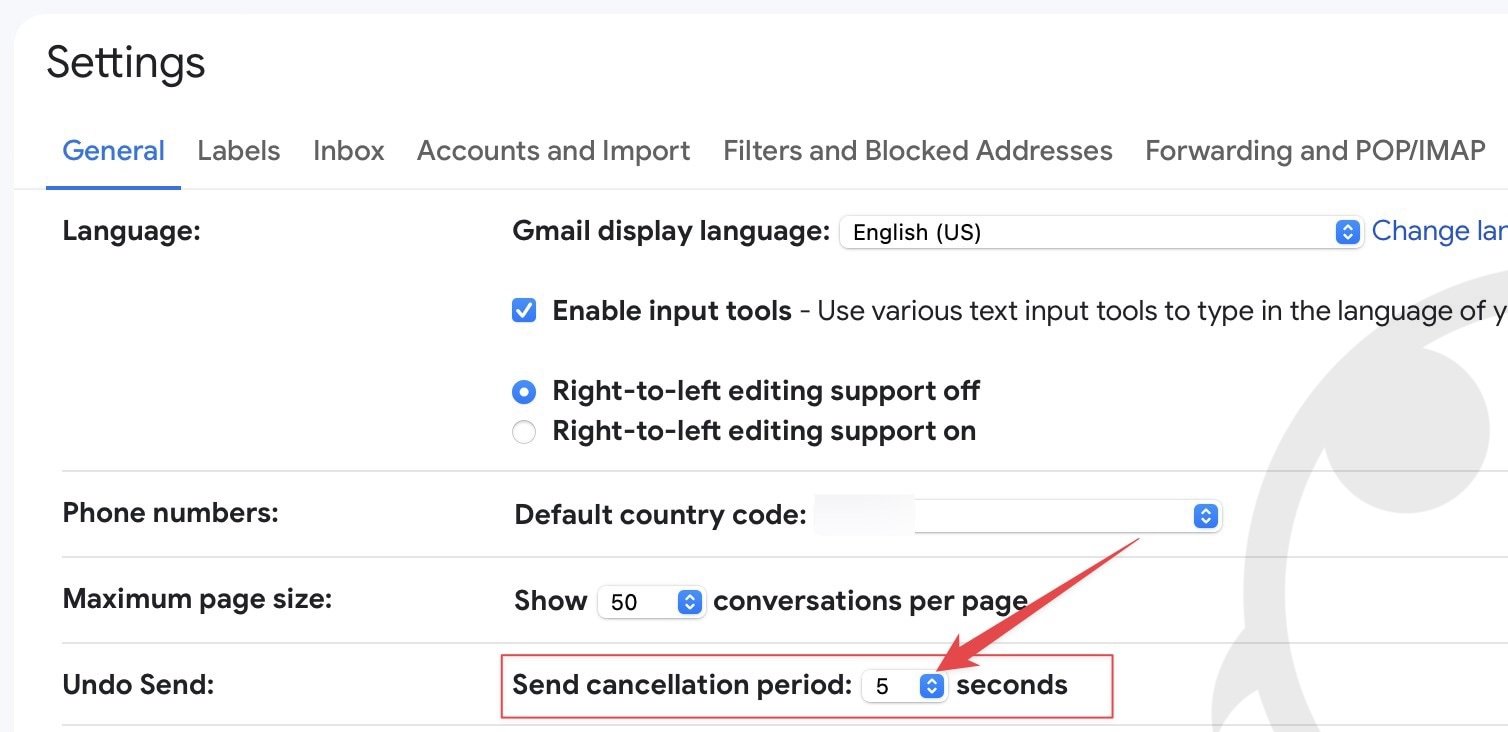Open the Send cancellation period dropdown
Screen dimensions: 1508x732
point(904,686)
